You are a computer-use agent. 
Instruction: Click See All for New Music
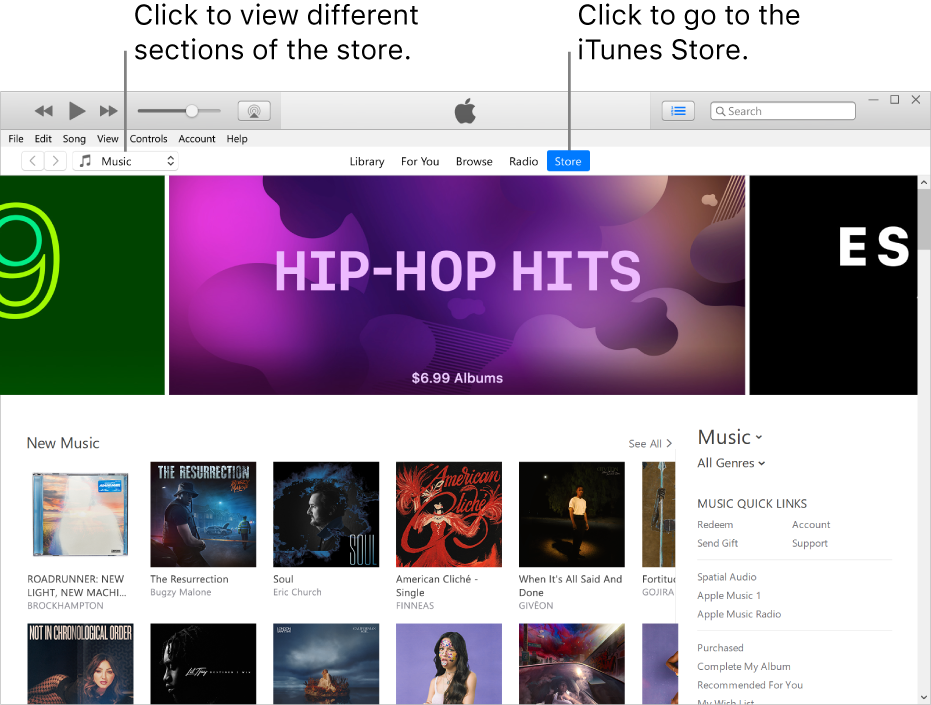pos(650,444)
